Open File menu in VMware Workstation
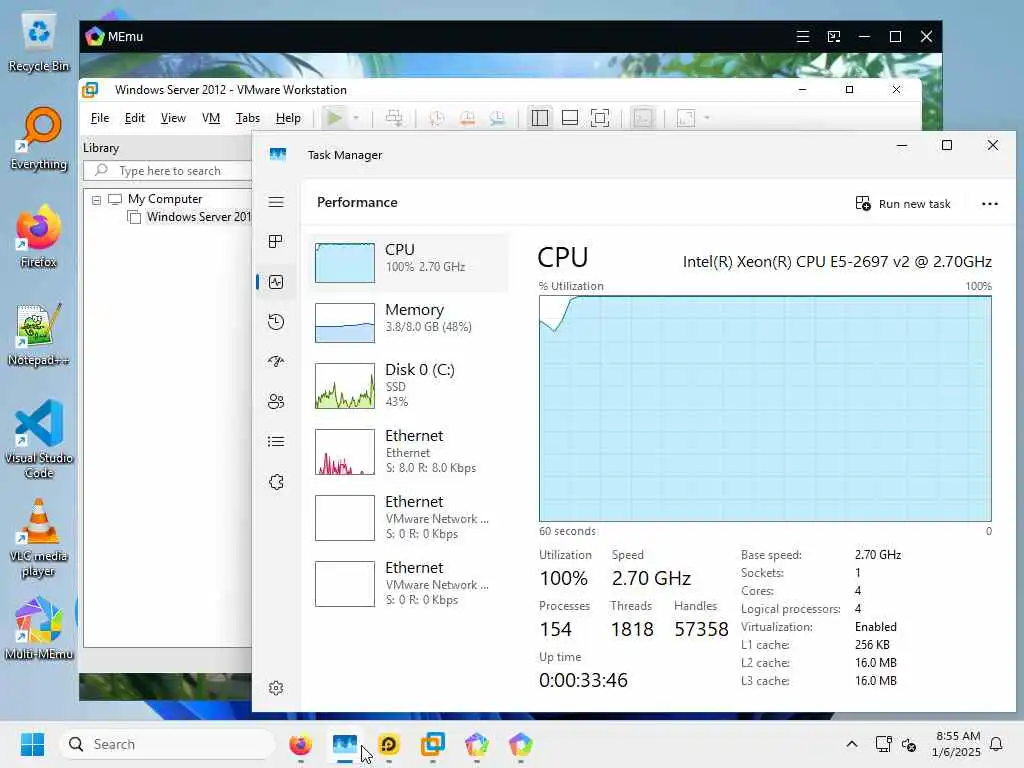 [x=100, y=118]
